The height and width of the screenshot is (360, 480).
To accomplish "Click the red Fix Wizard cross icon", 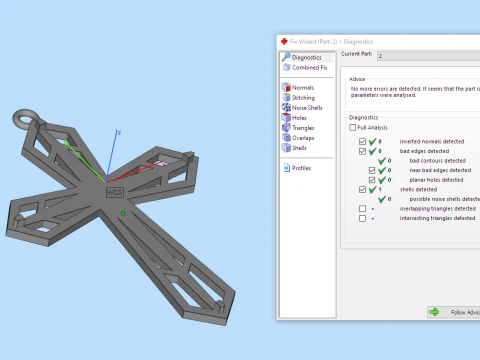I will (x=284, y=41).
